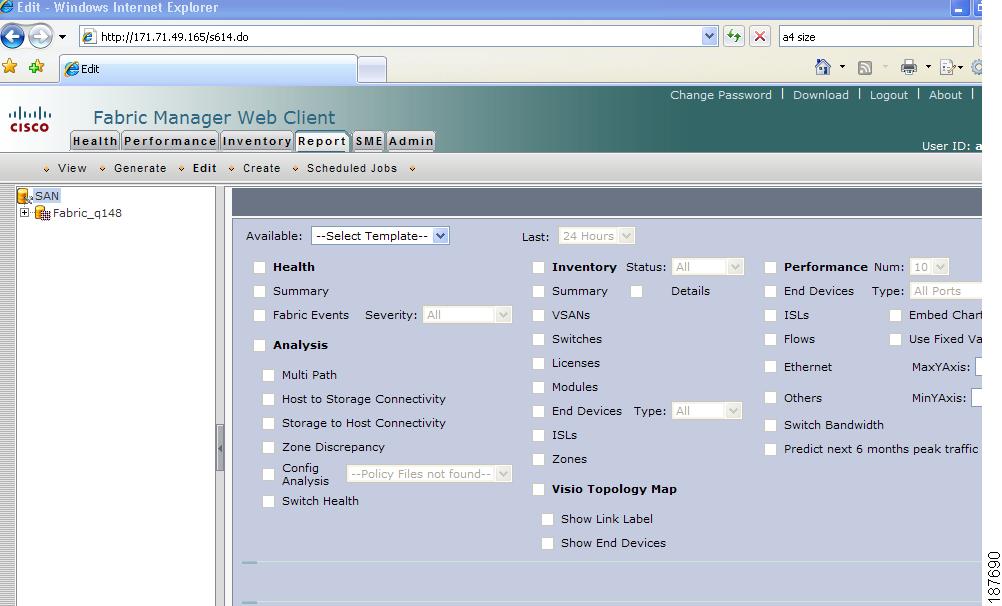The image size is (1002, 606).
Task: Tick the Health Summary checkbox
Action: [x=259, y=291]
